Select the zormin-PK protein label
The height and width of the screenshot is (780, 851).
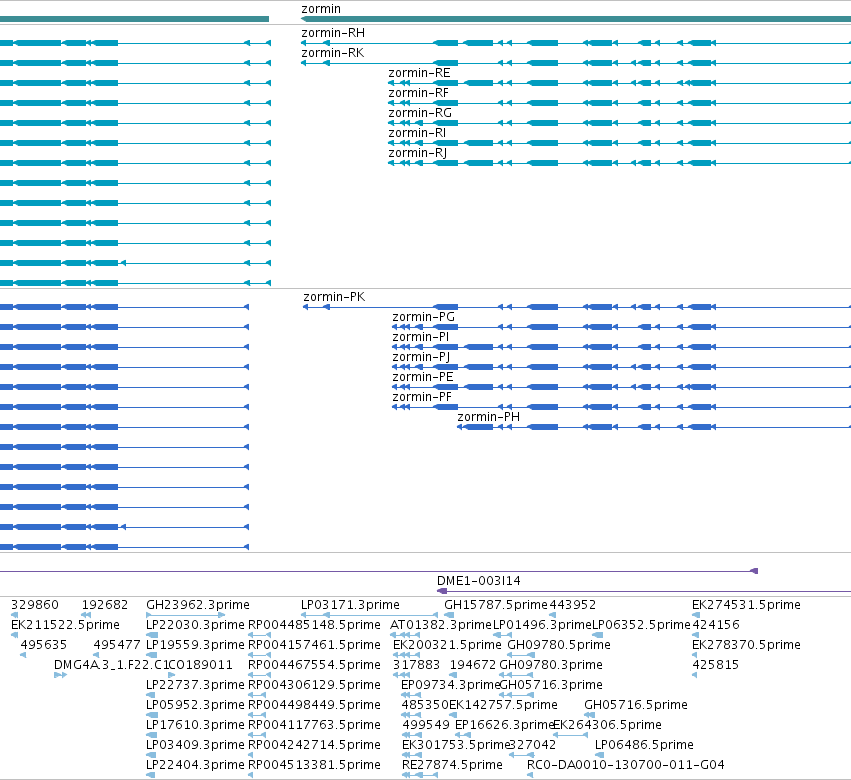tap(334, 297)
